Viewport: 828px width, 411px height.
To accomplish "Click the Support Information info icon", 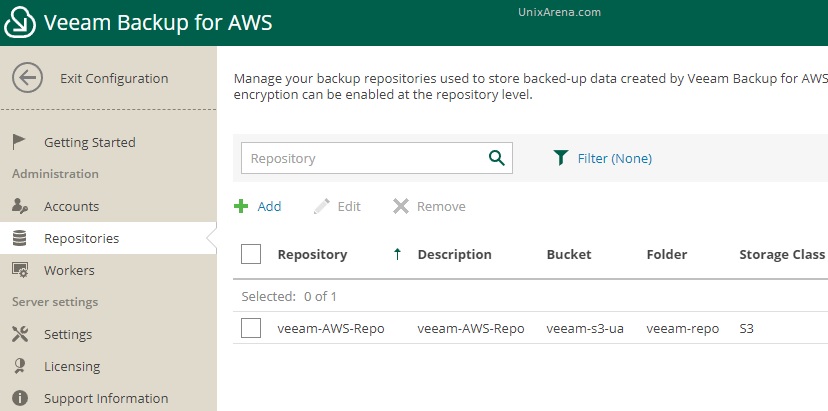I will tap(20, 398).
